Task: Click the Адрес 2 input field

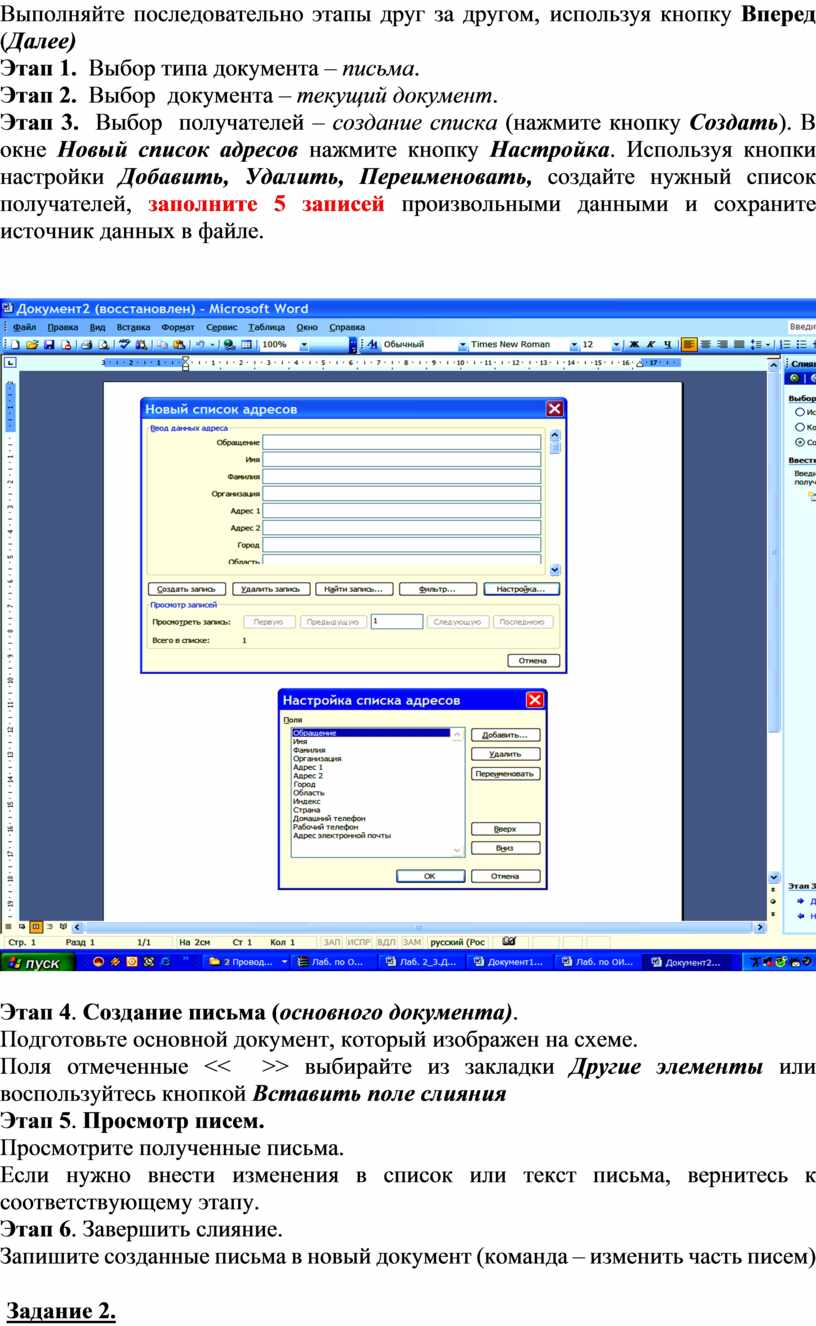Action: [402, 527]
